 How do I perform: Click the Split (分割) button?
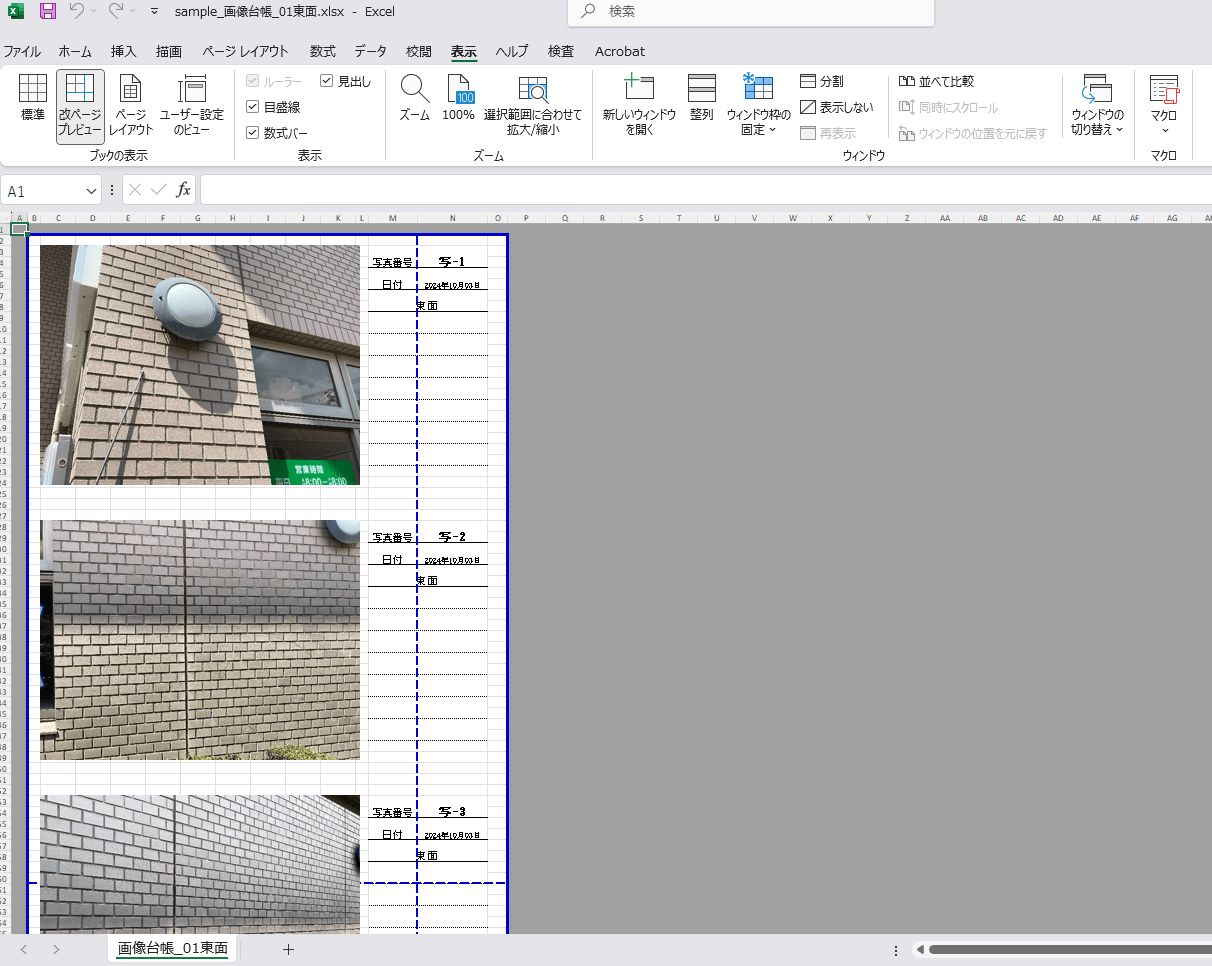pos(821,81)
